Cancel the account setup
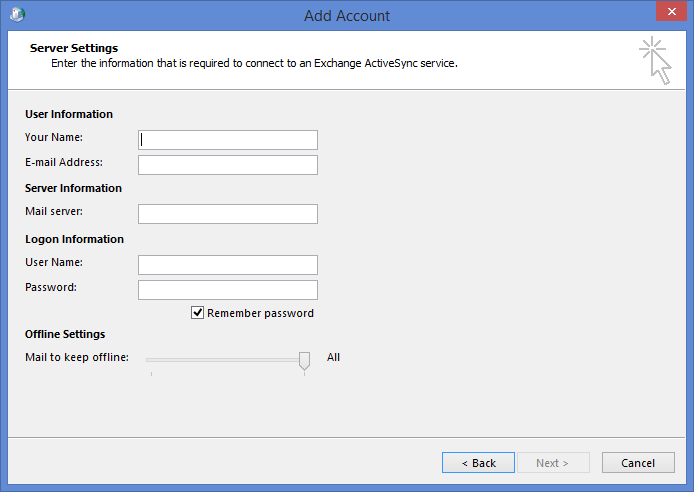This screenshot has width=694, height=492. 637,463
